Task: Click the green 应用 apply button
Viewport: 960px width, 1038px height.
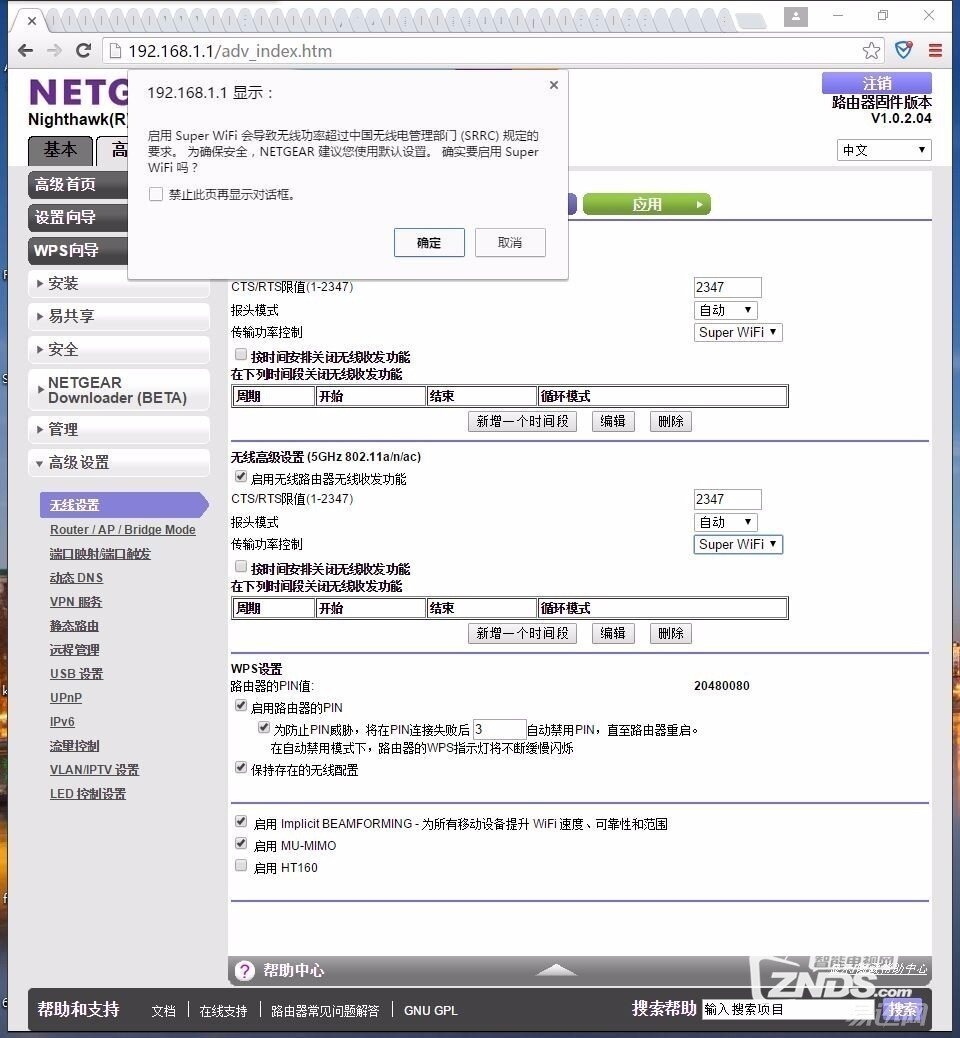Action: point(646,205)
